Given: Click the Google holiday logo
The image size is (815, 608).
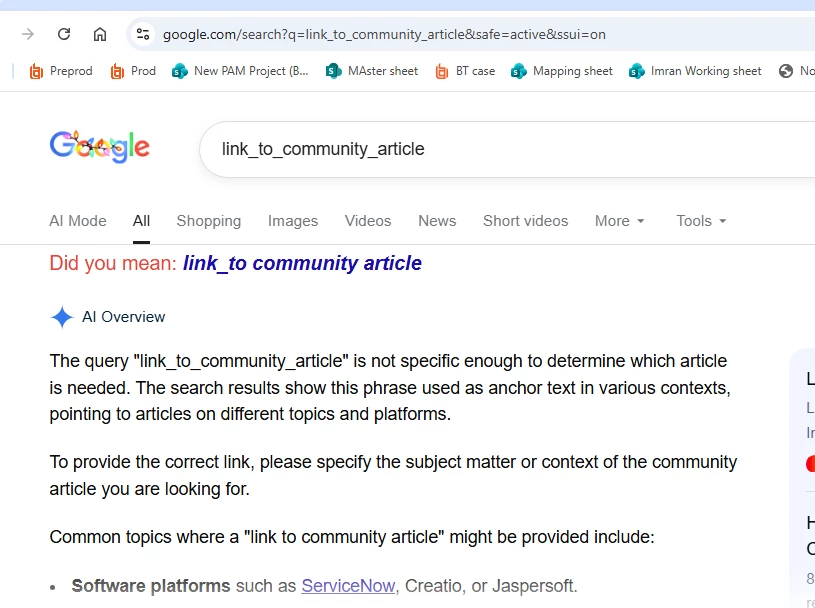Looking at the screenshot, I should [100, 147].
